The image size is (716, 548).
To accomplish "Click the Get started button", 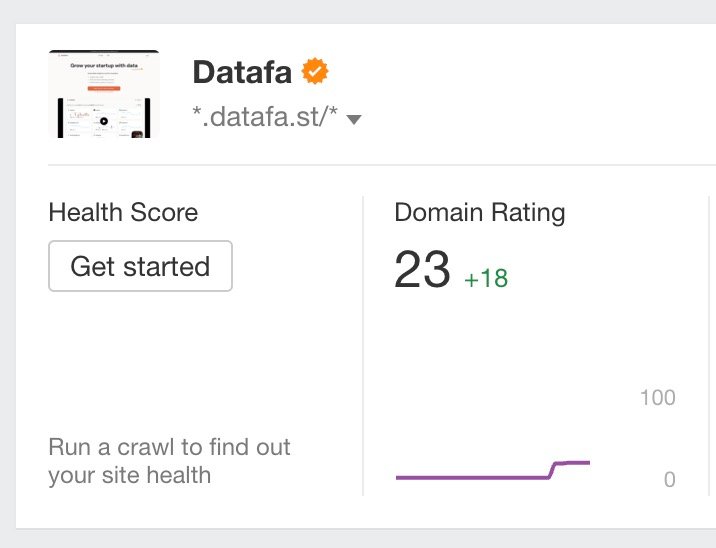I will 140,266.
